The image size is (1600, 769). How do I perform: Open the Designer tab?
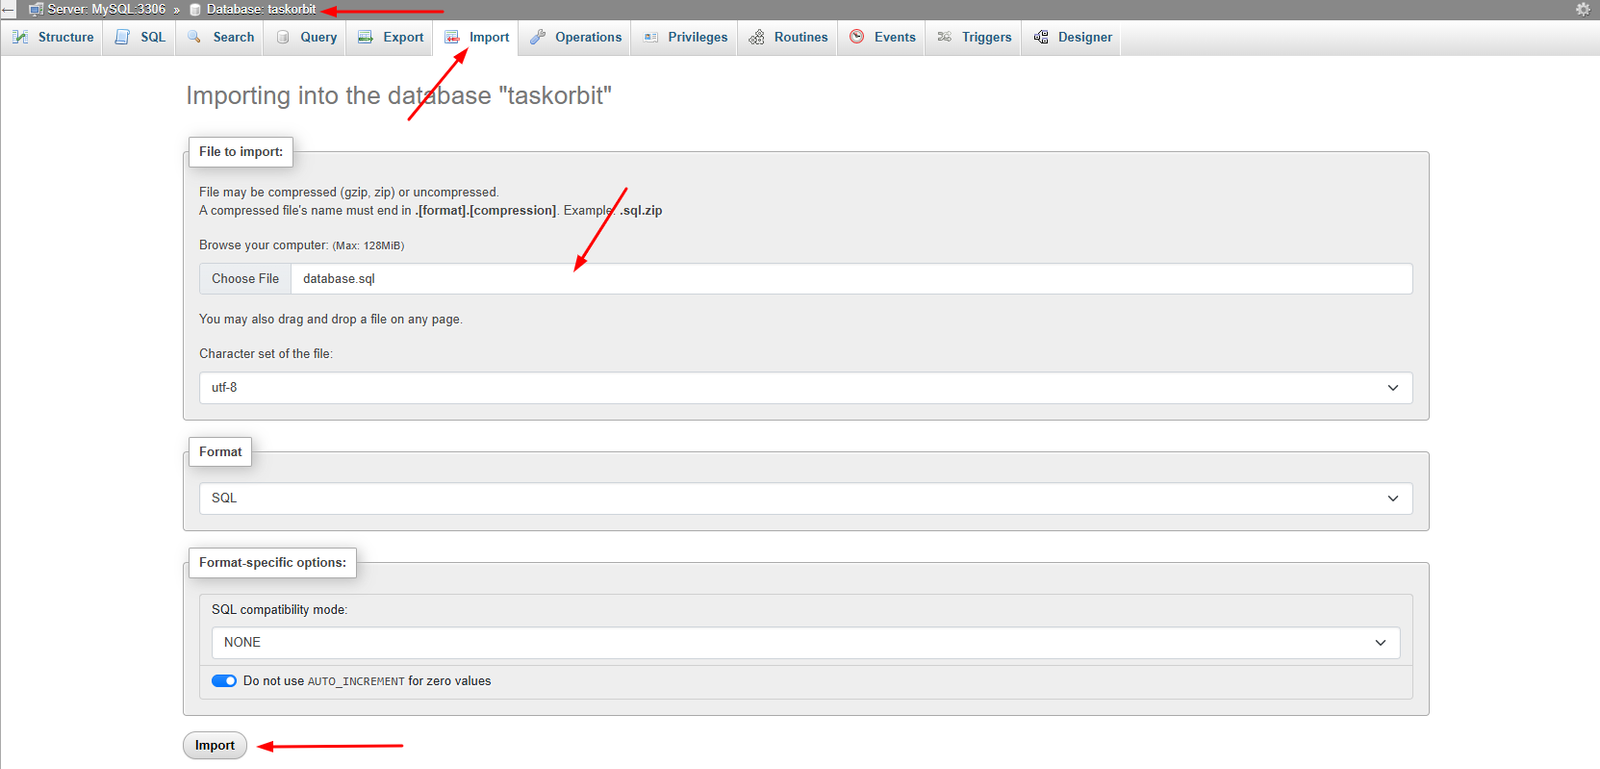coord(1072,37)
